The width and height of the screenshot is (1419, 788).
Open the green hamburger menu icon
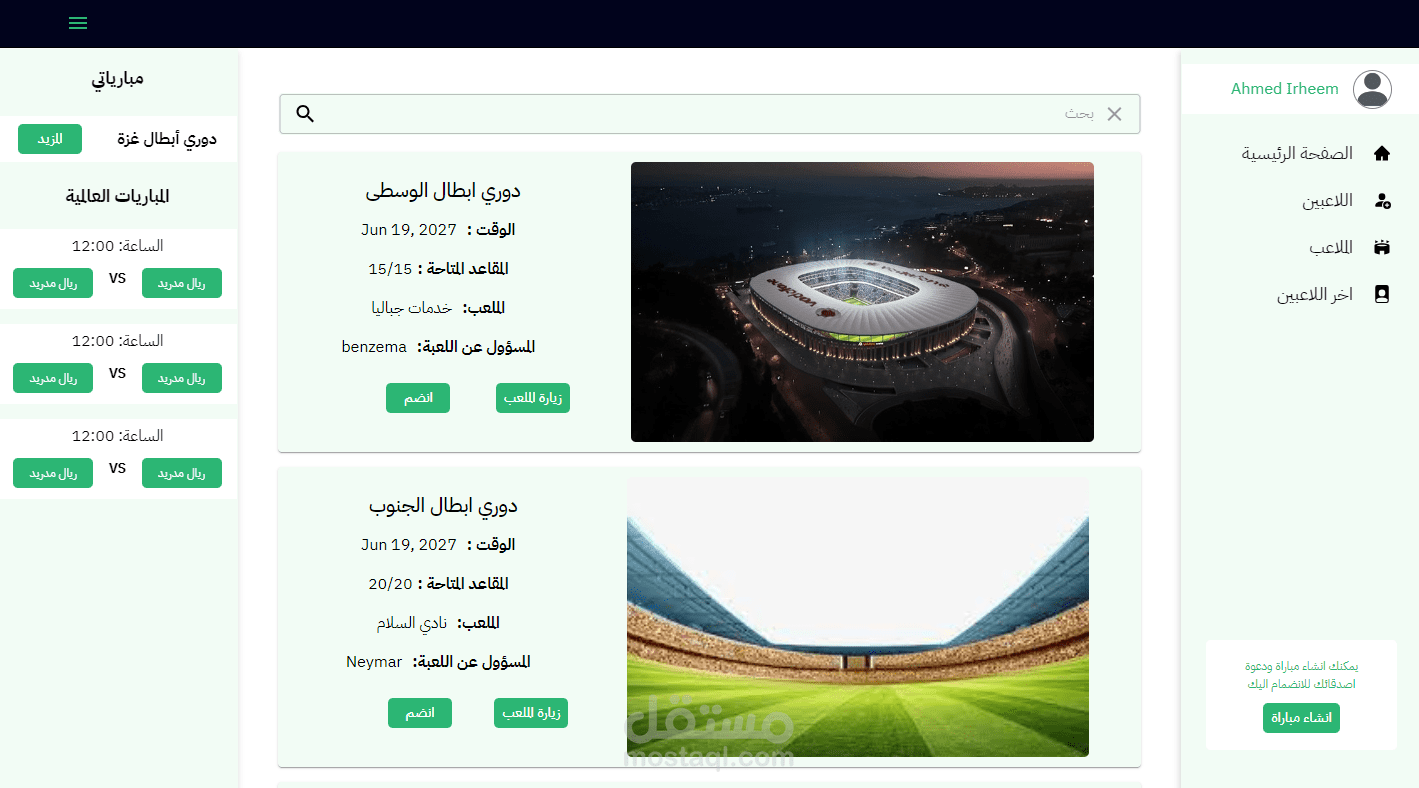point(78,23)
